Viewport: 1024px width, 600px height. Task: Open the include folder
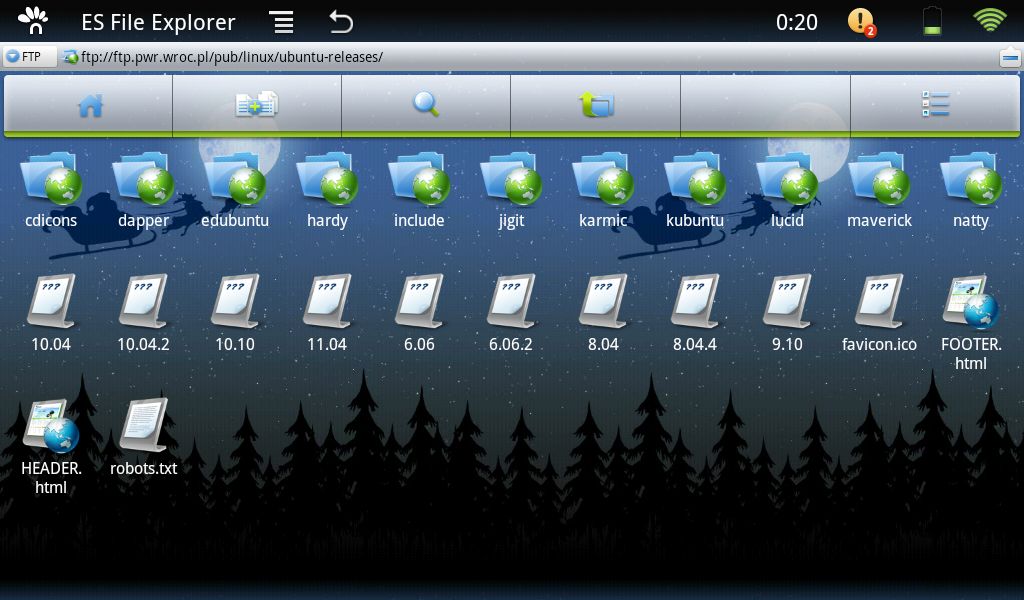(x=419, y=190)
